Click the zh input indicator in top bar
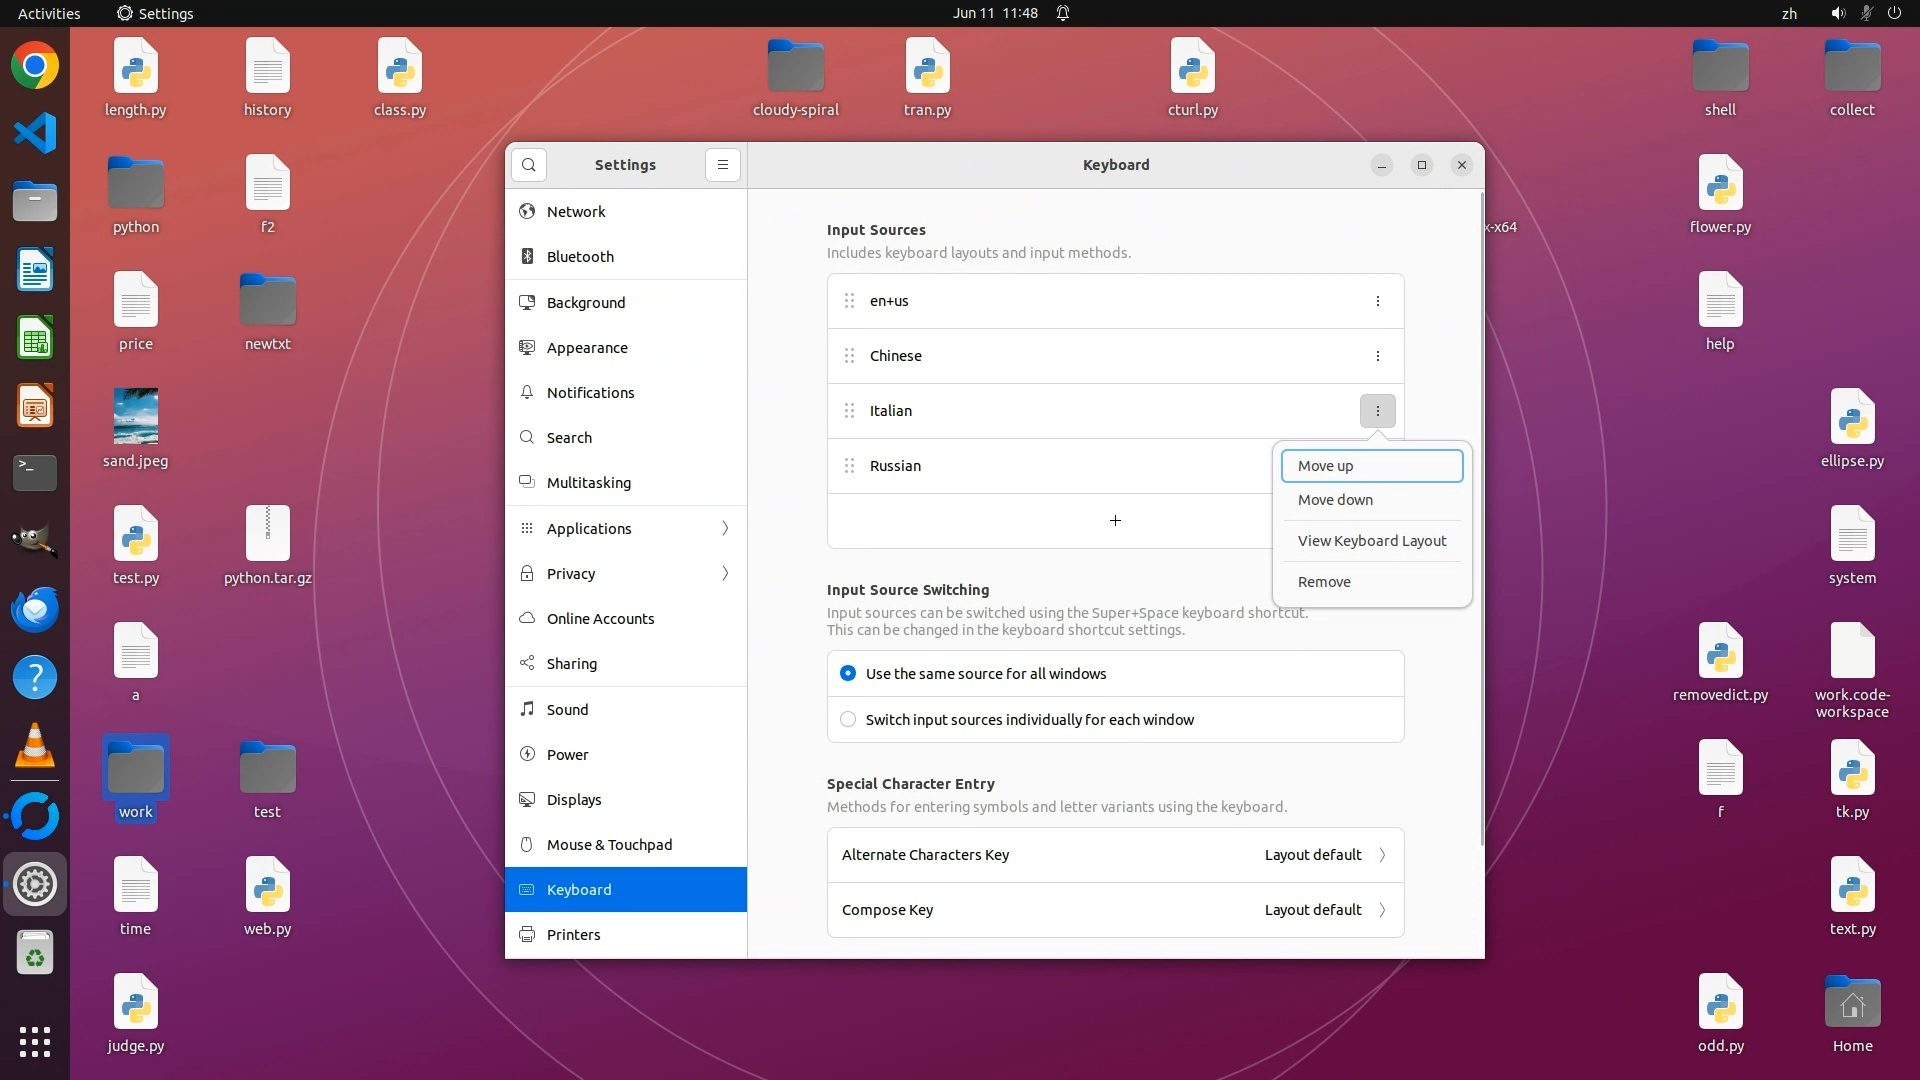Screen dimensions: 1920x1080 coord(1789,13)
